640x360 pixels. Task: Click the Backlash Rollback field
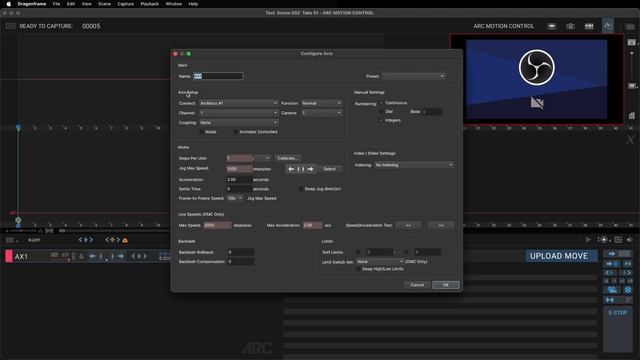point(241,252)
